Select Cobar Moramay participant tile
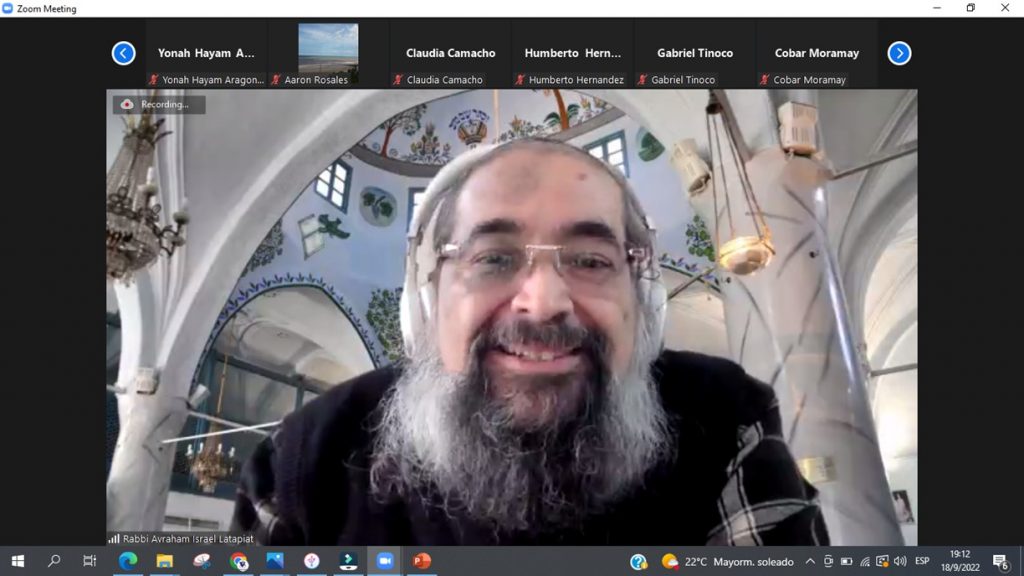Screen dimensions: 1024x576 coord(817,54)
